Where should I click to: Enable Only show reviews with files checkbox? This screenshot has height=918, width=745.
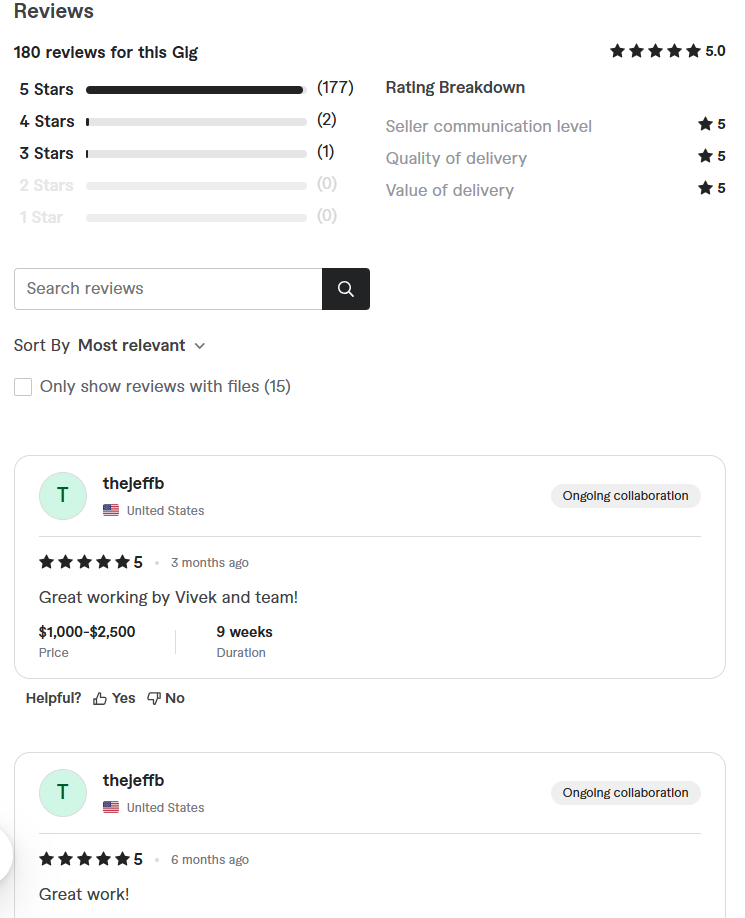(x=23, y=387)
